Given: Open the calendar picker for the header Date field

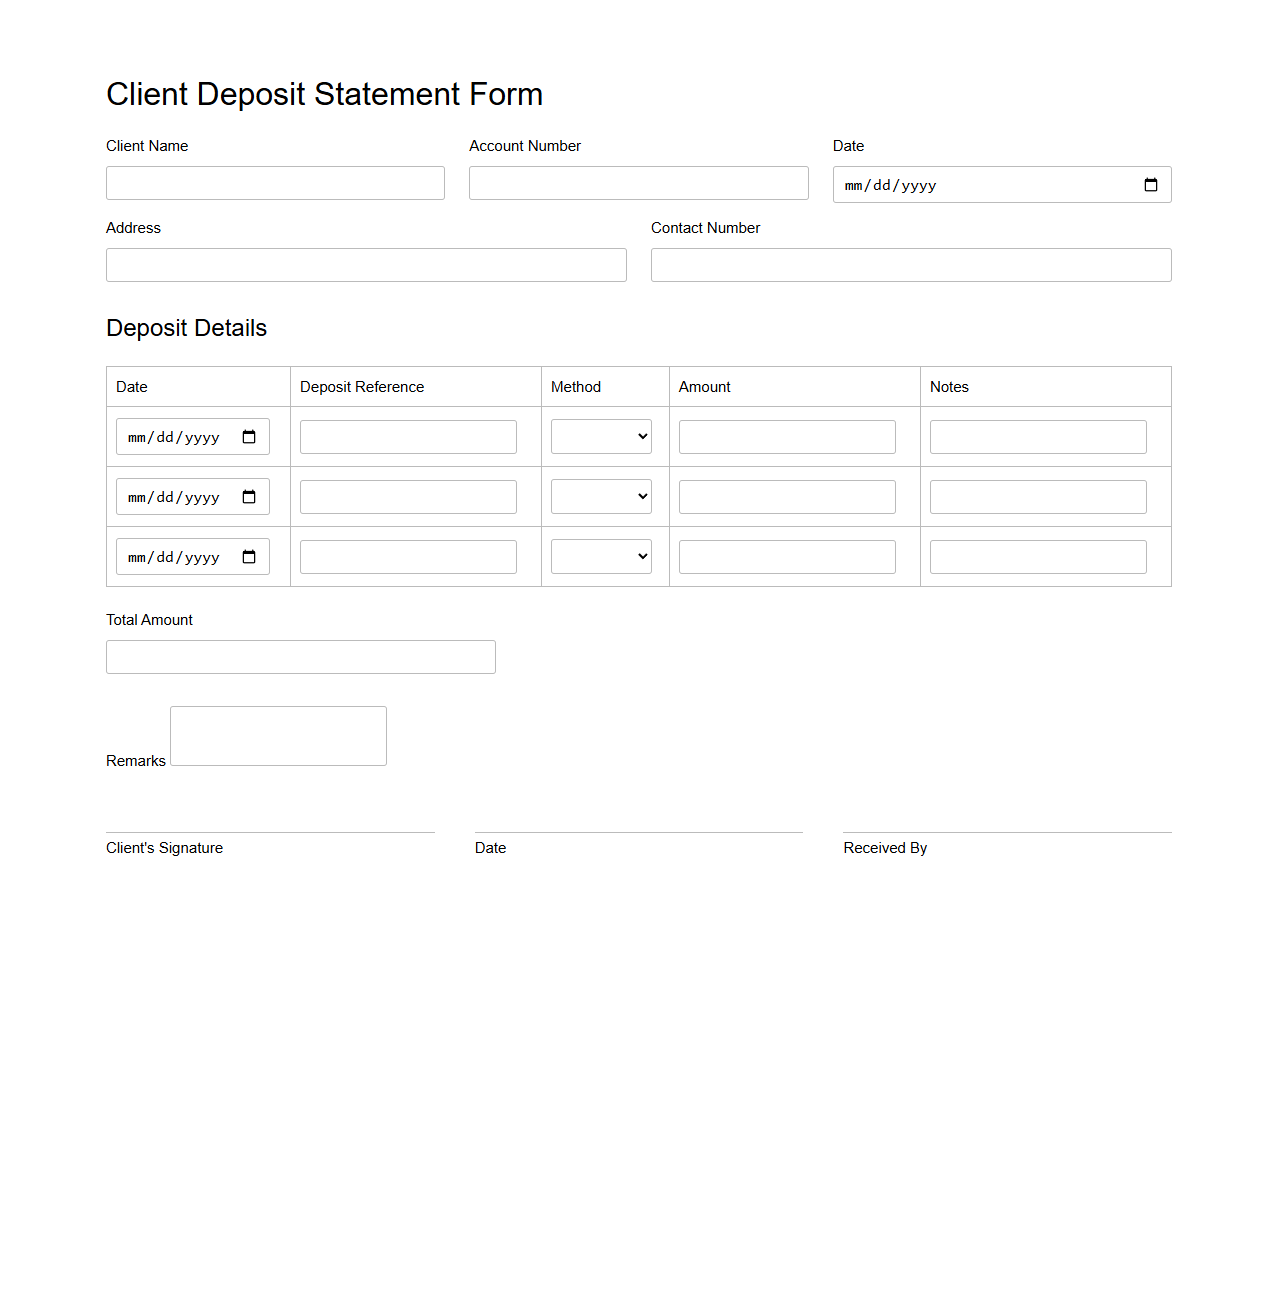Looking at the screenshot, I should point(1150,184).
